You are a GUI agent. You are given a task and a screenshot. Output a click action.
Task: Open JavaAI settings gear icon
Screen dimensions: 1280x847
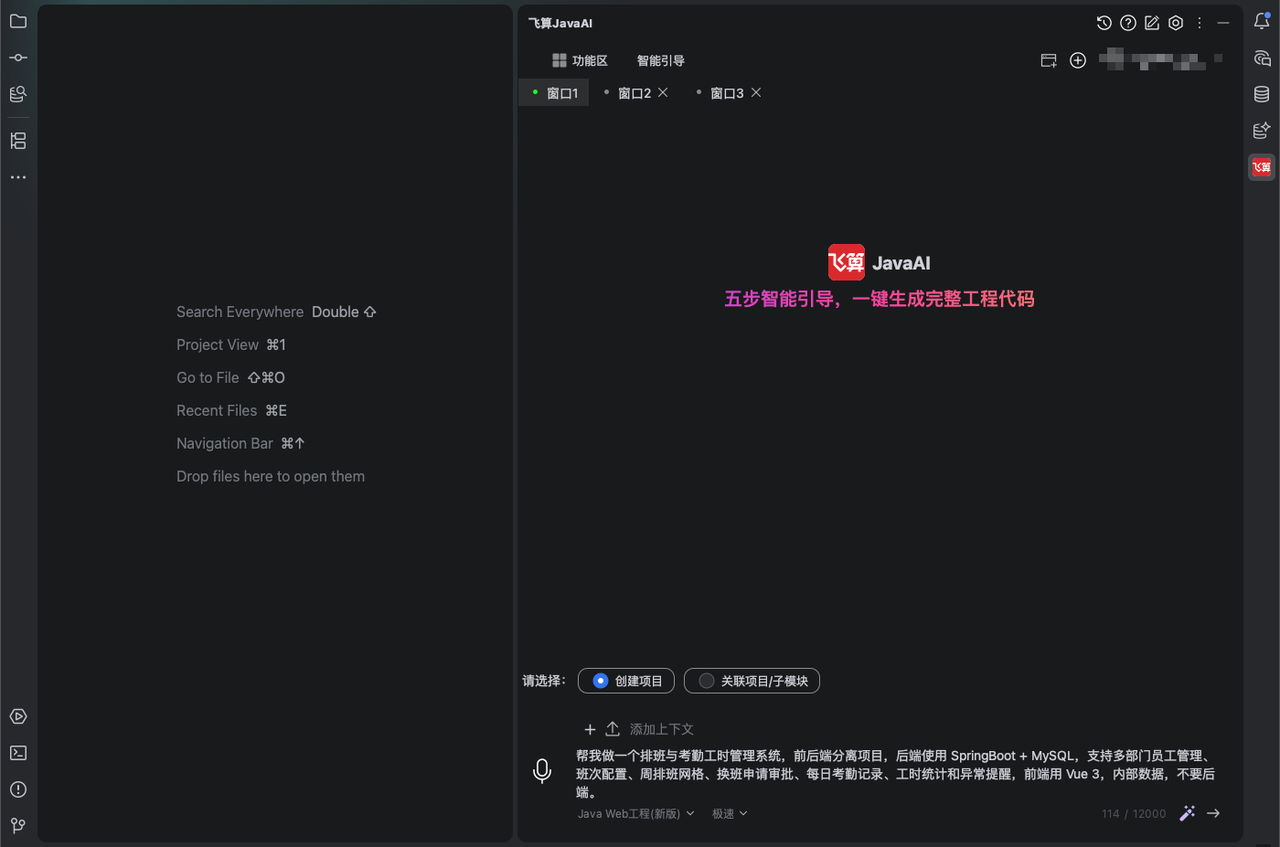(1176, 23)
